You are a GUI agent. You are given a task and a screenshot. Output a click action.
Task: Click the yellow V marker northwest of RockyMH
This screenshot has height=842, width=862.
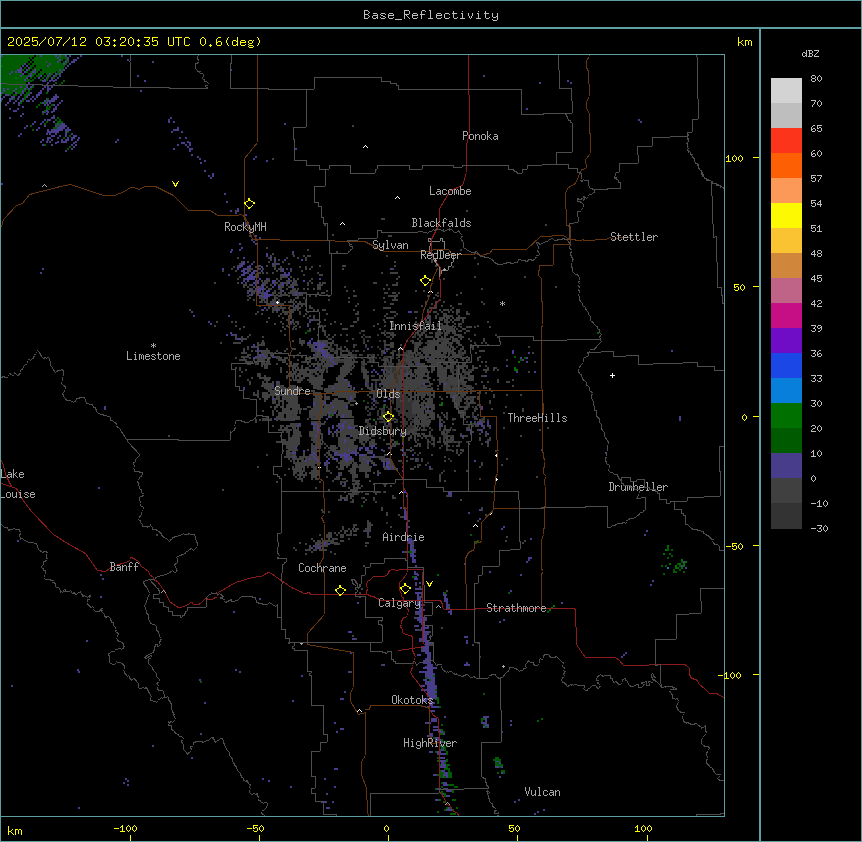click(x=175, y=184)
